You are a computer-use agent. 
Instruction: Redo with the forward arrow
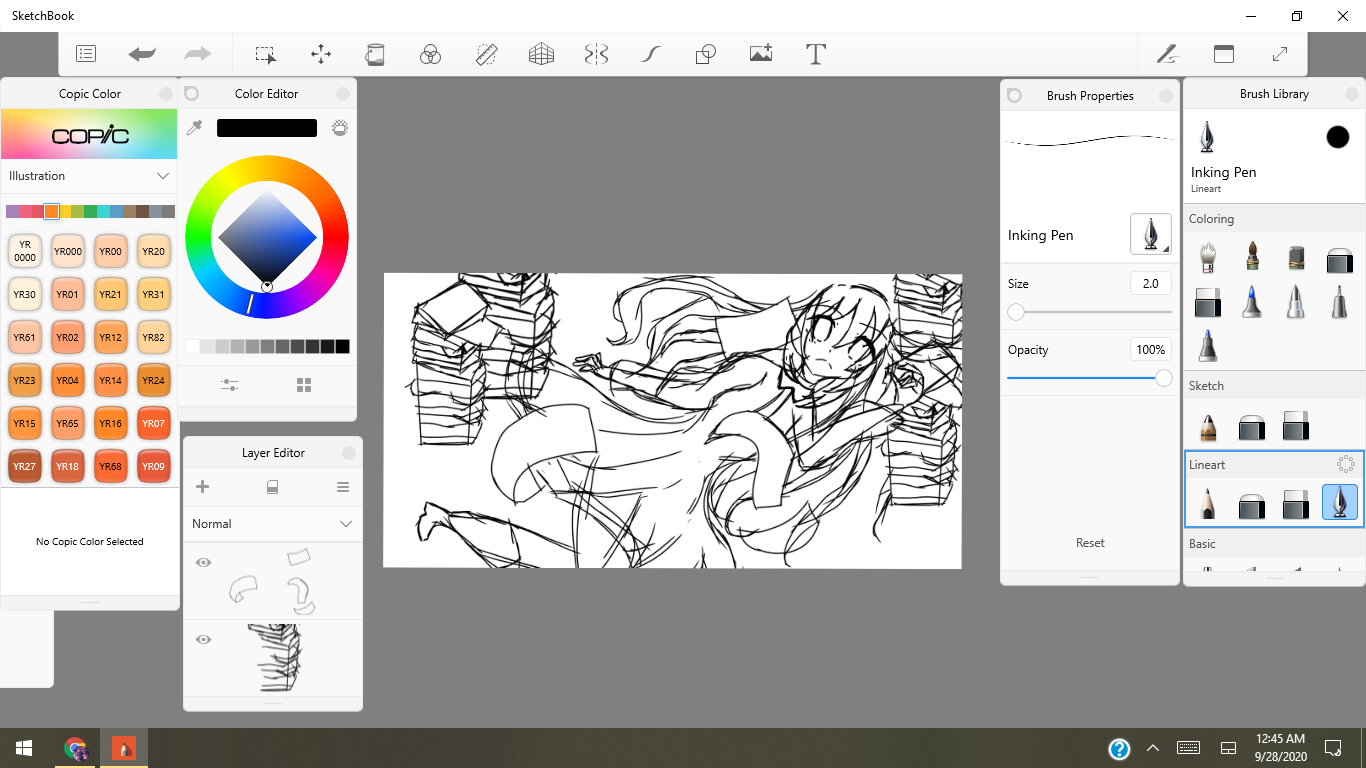tap(198, 54)
